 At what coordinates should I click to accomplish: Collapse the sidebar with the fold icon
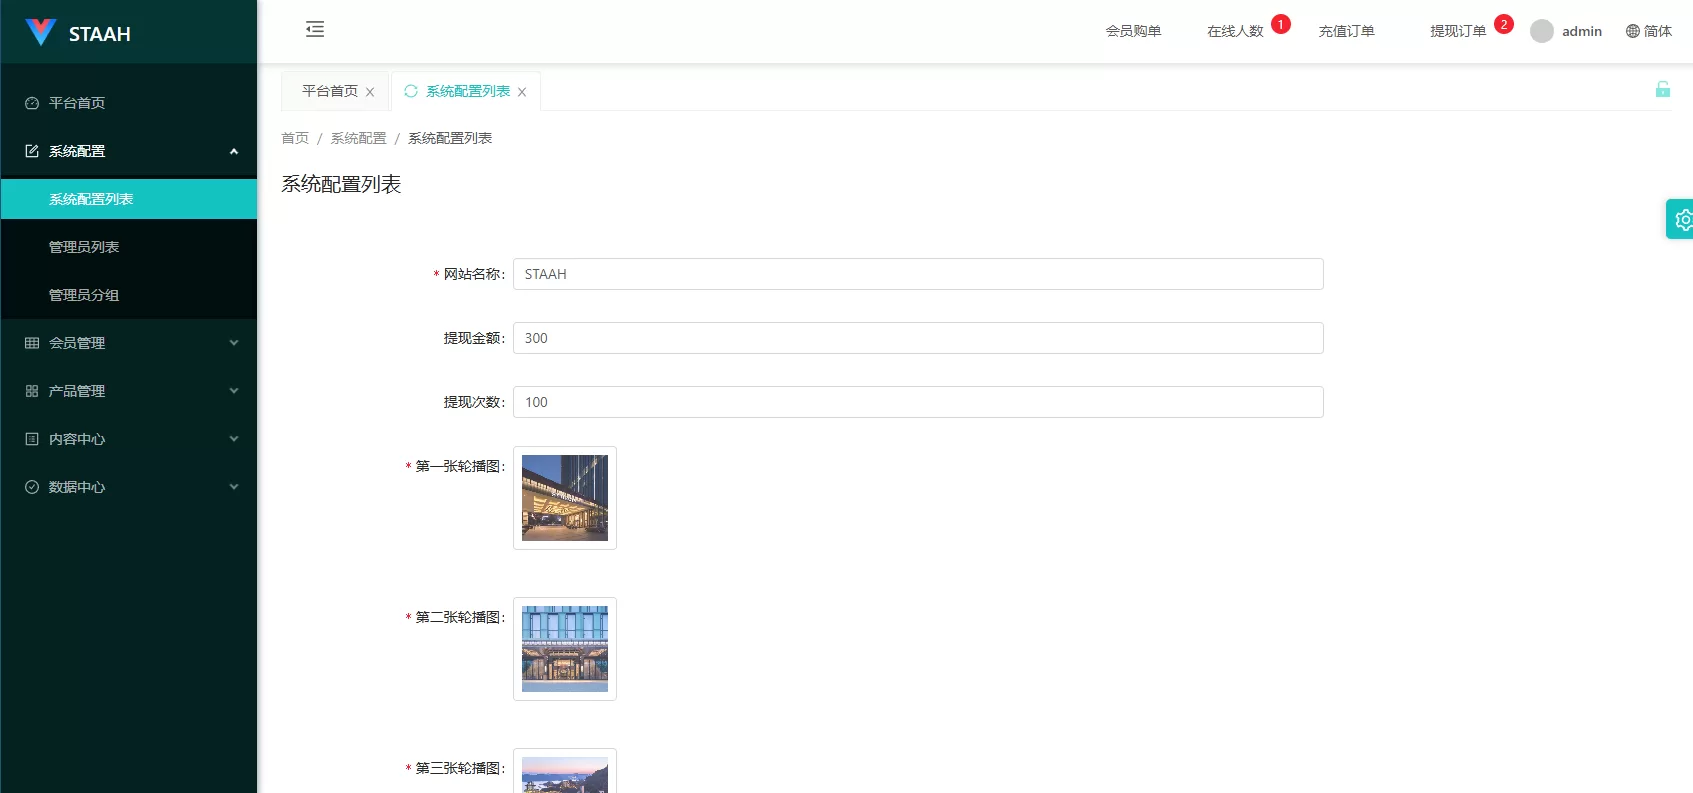(315, 29)
